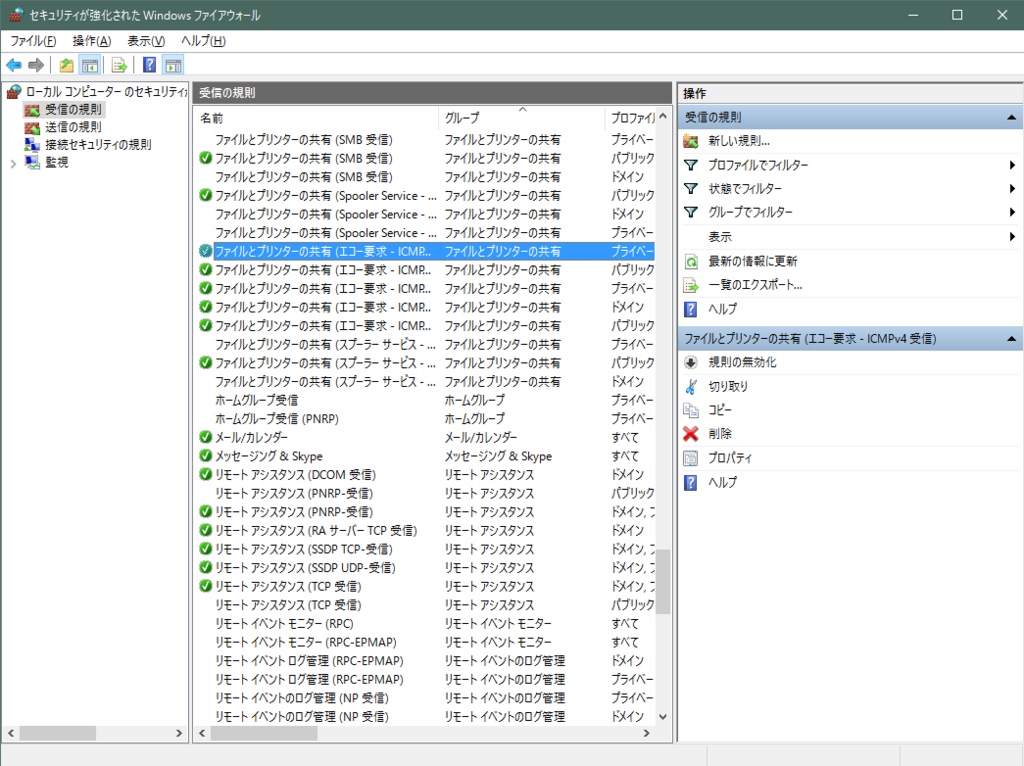Click the rules list horizontal scrollbar thumb
The height and width of the screenshot is (766, 1024).
264,733
